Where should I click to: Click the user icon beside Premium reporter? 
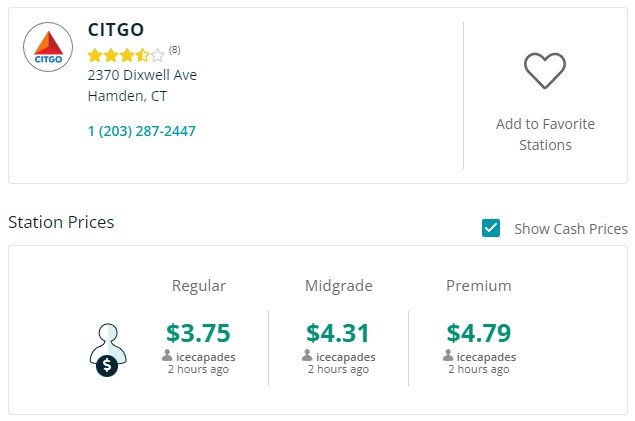[x=448, y=355]
